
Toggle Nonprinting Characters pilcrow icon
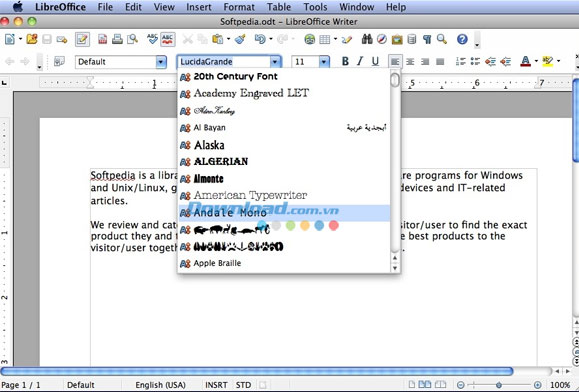point(427,39)
